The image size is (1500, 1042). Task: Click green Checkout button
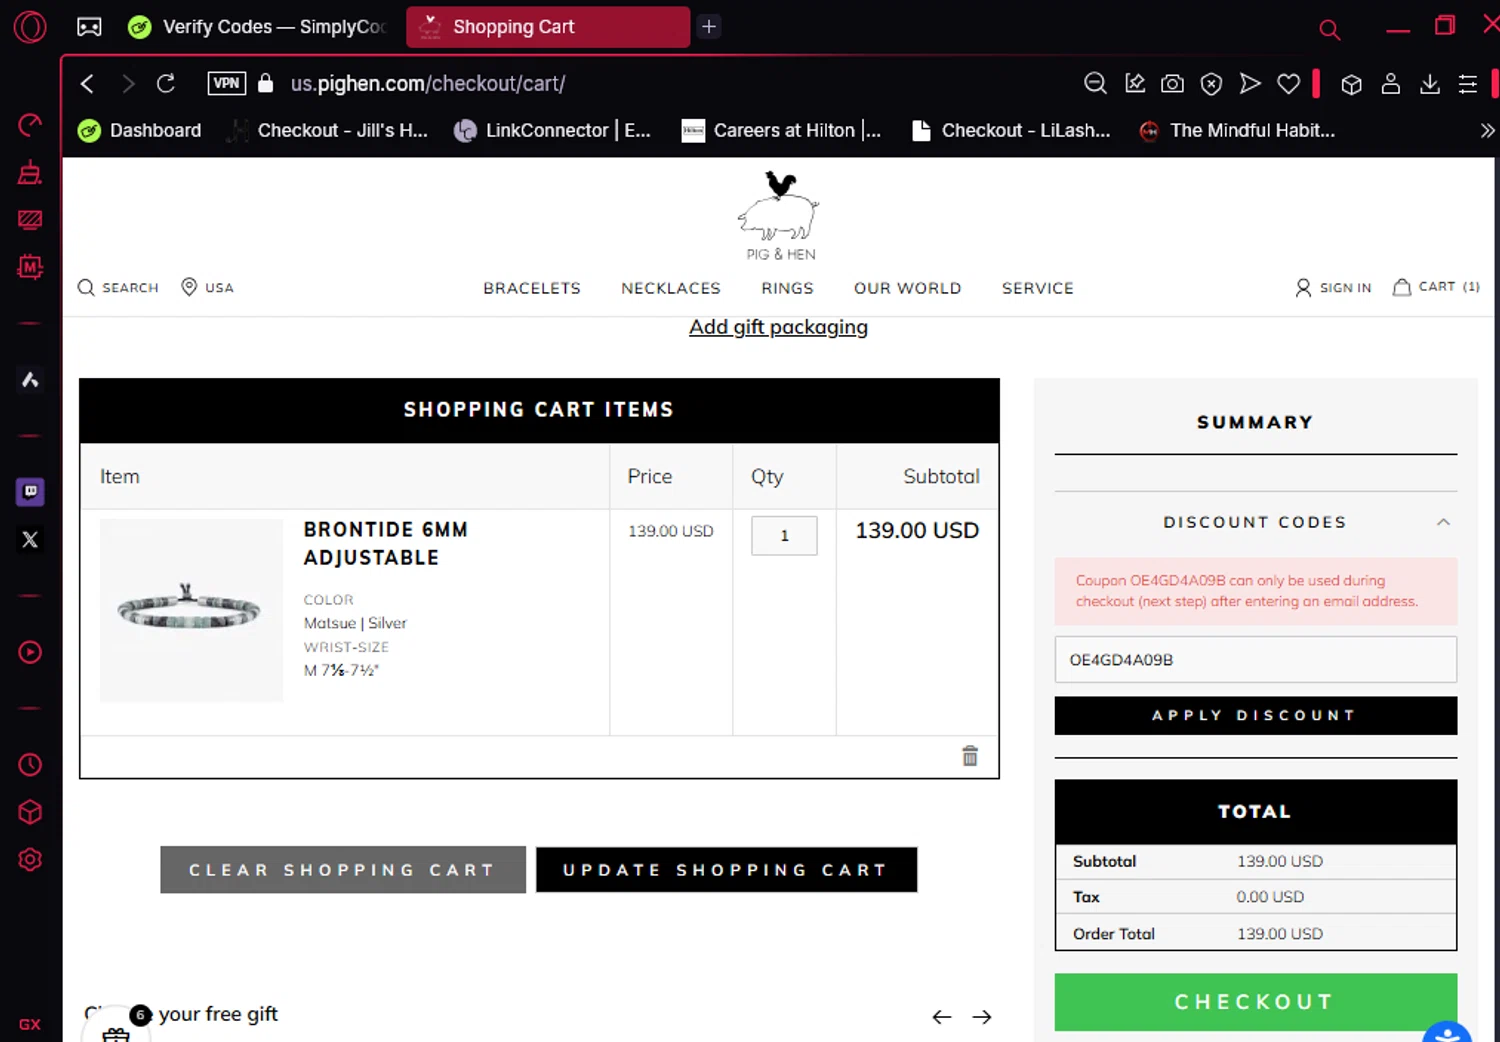click(x=1255, y=1002)
